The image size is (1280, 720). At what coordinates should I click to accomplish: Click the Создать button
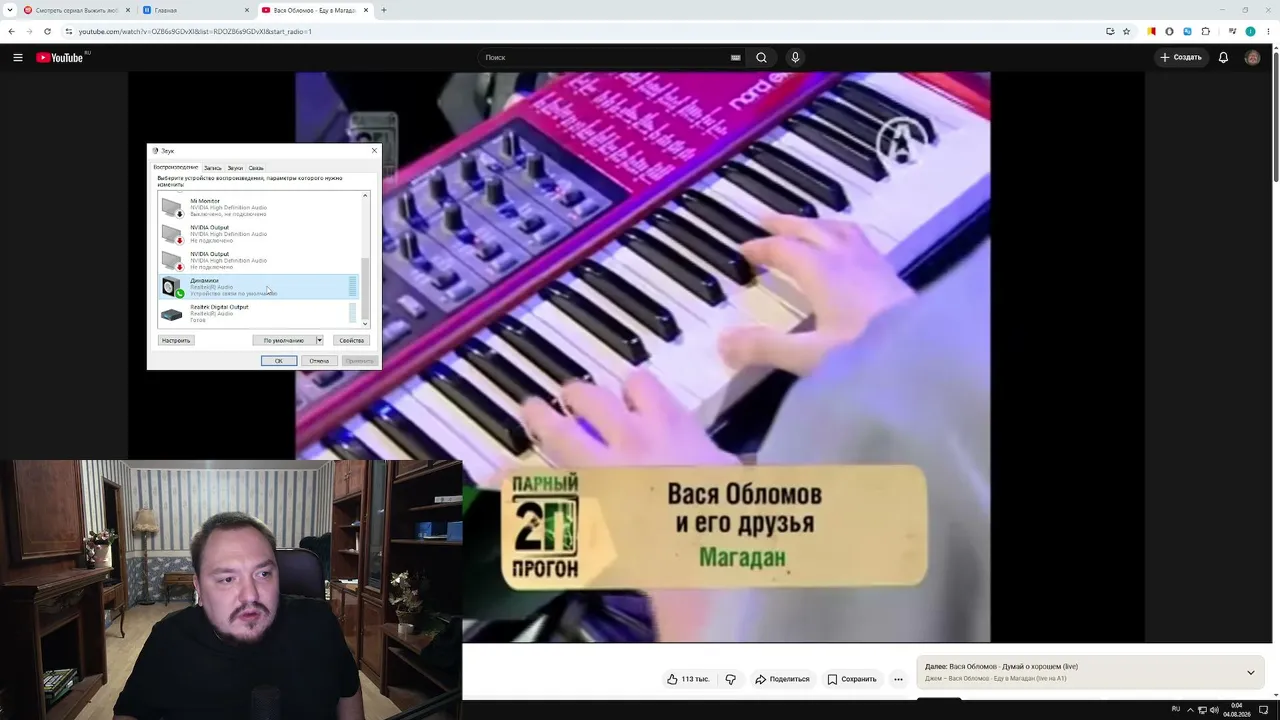point(1181,58)
